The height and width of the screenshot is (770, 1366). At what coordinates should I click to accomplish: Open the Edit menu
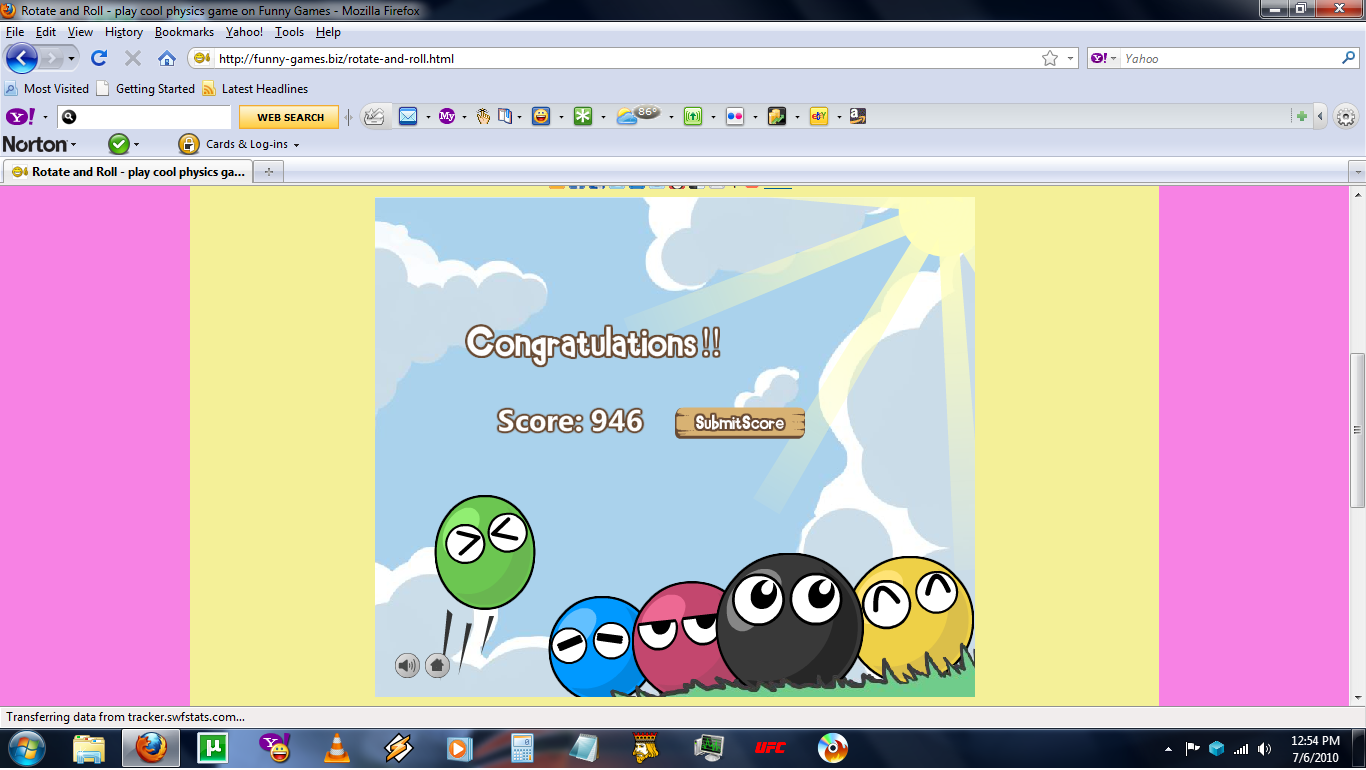pyautogui.click(x=46, y=32)
